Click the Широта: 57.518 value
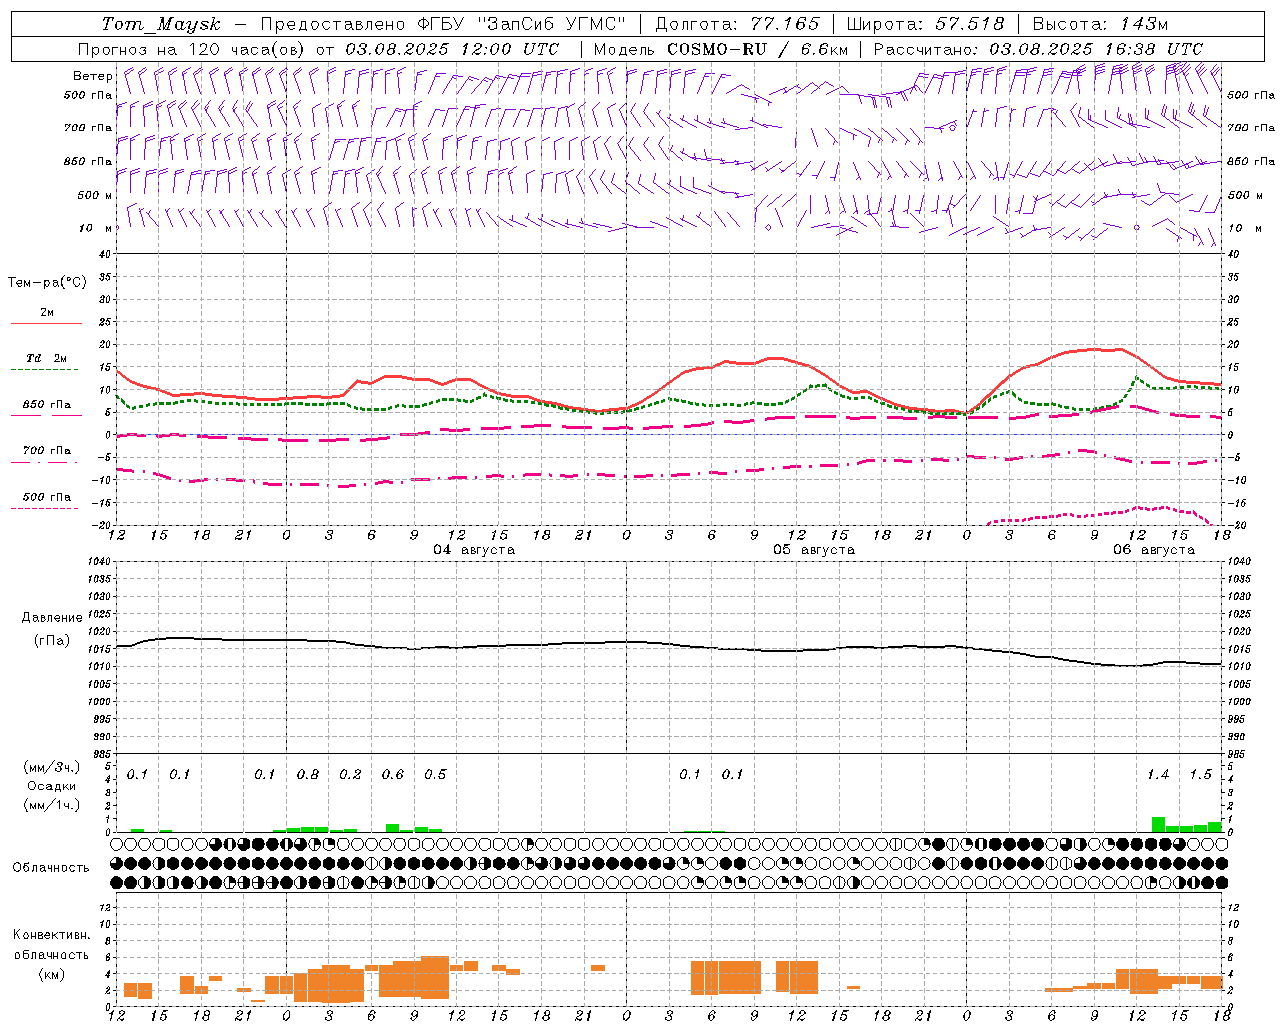Viewport: 1280px width, 1024px height. coord(925,24)
